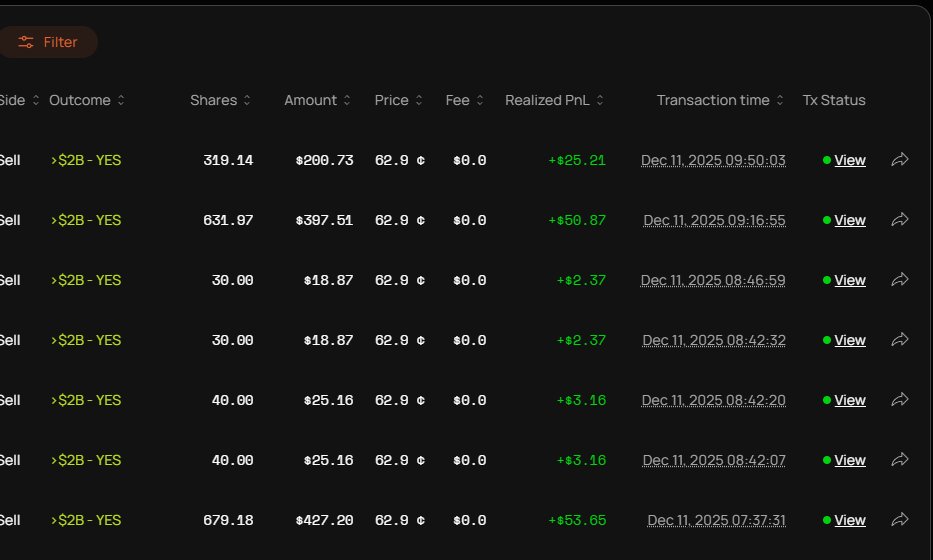Click the $0.0 fee in 08:46:59 row
This screenshot has height=560, width=933.
(469, 280)
